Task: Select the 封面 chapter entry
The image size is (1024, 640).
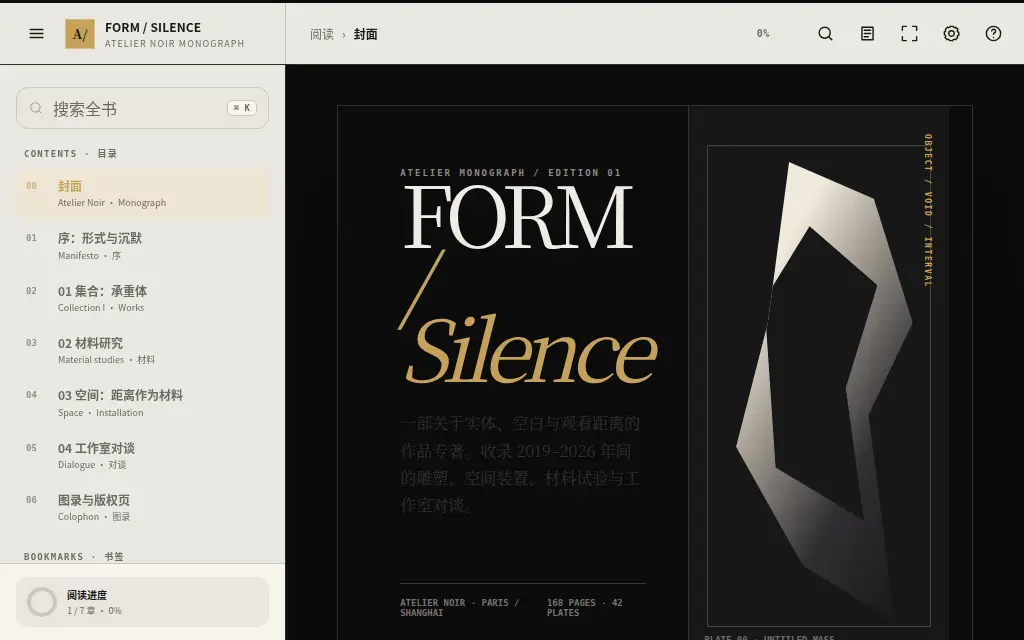Action: (142, 193)
